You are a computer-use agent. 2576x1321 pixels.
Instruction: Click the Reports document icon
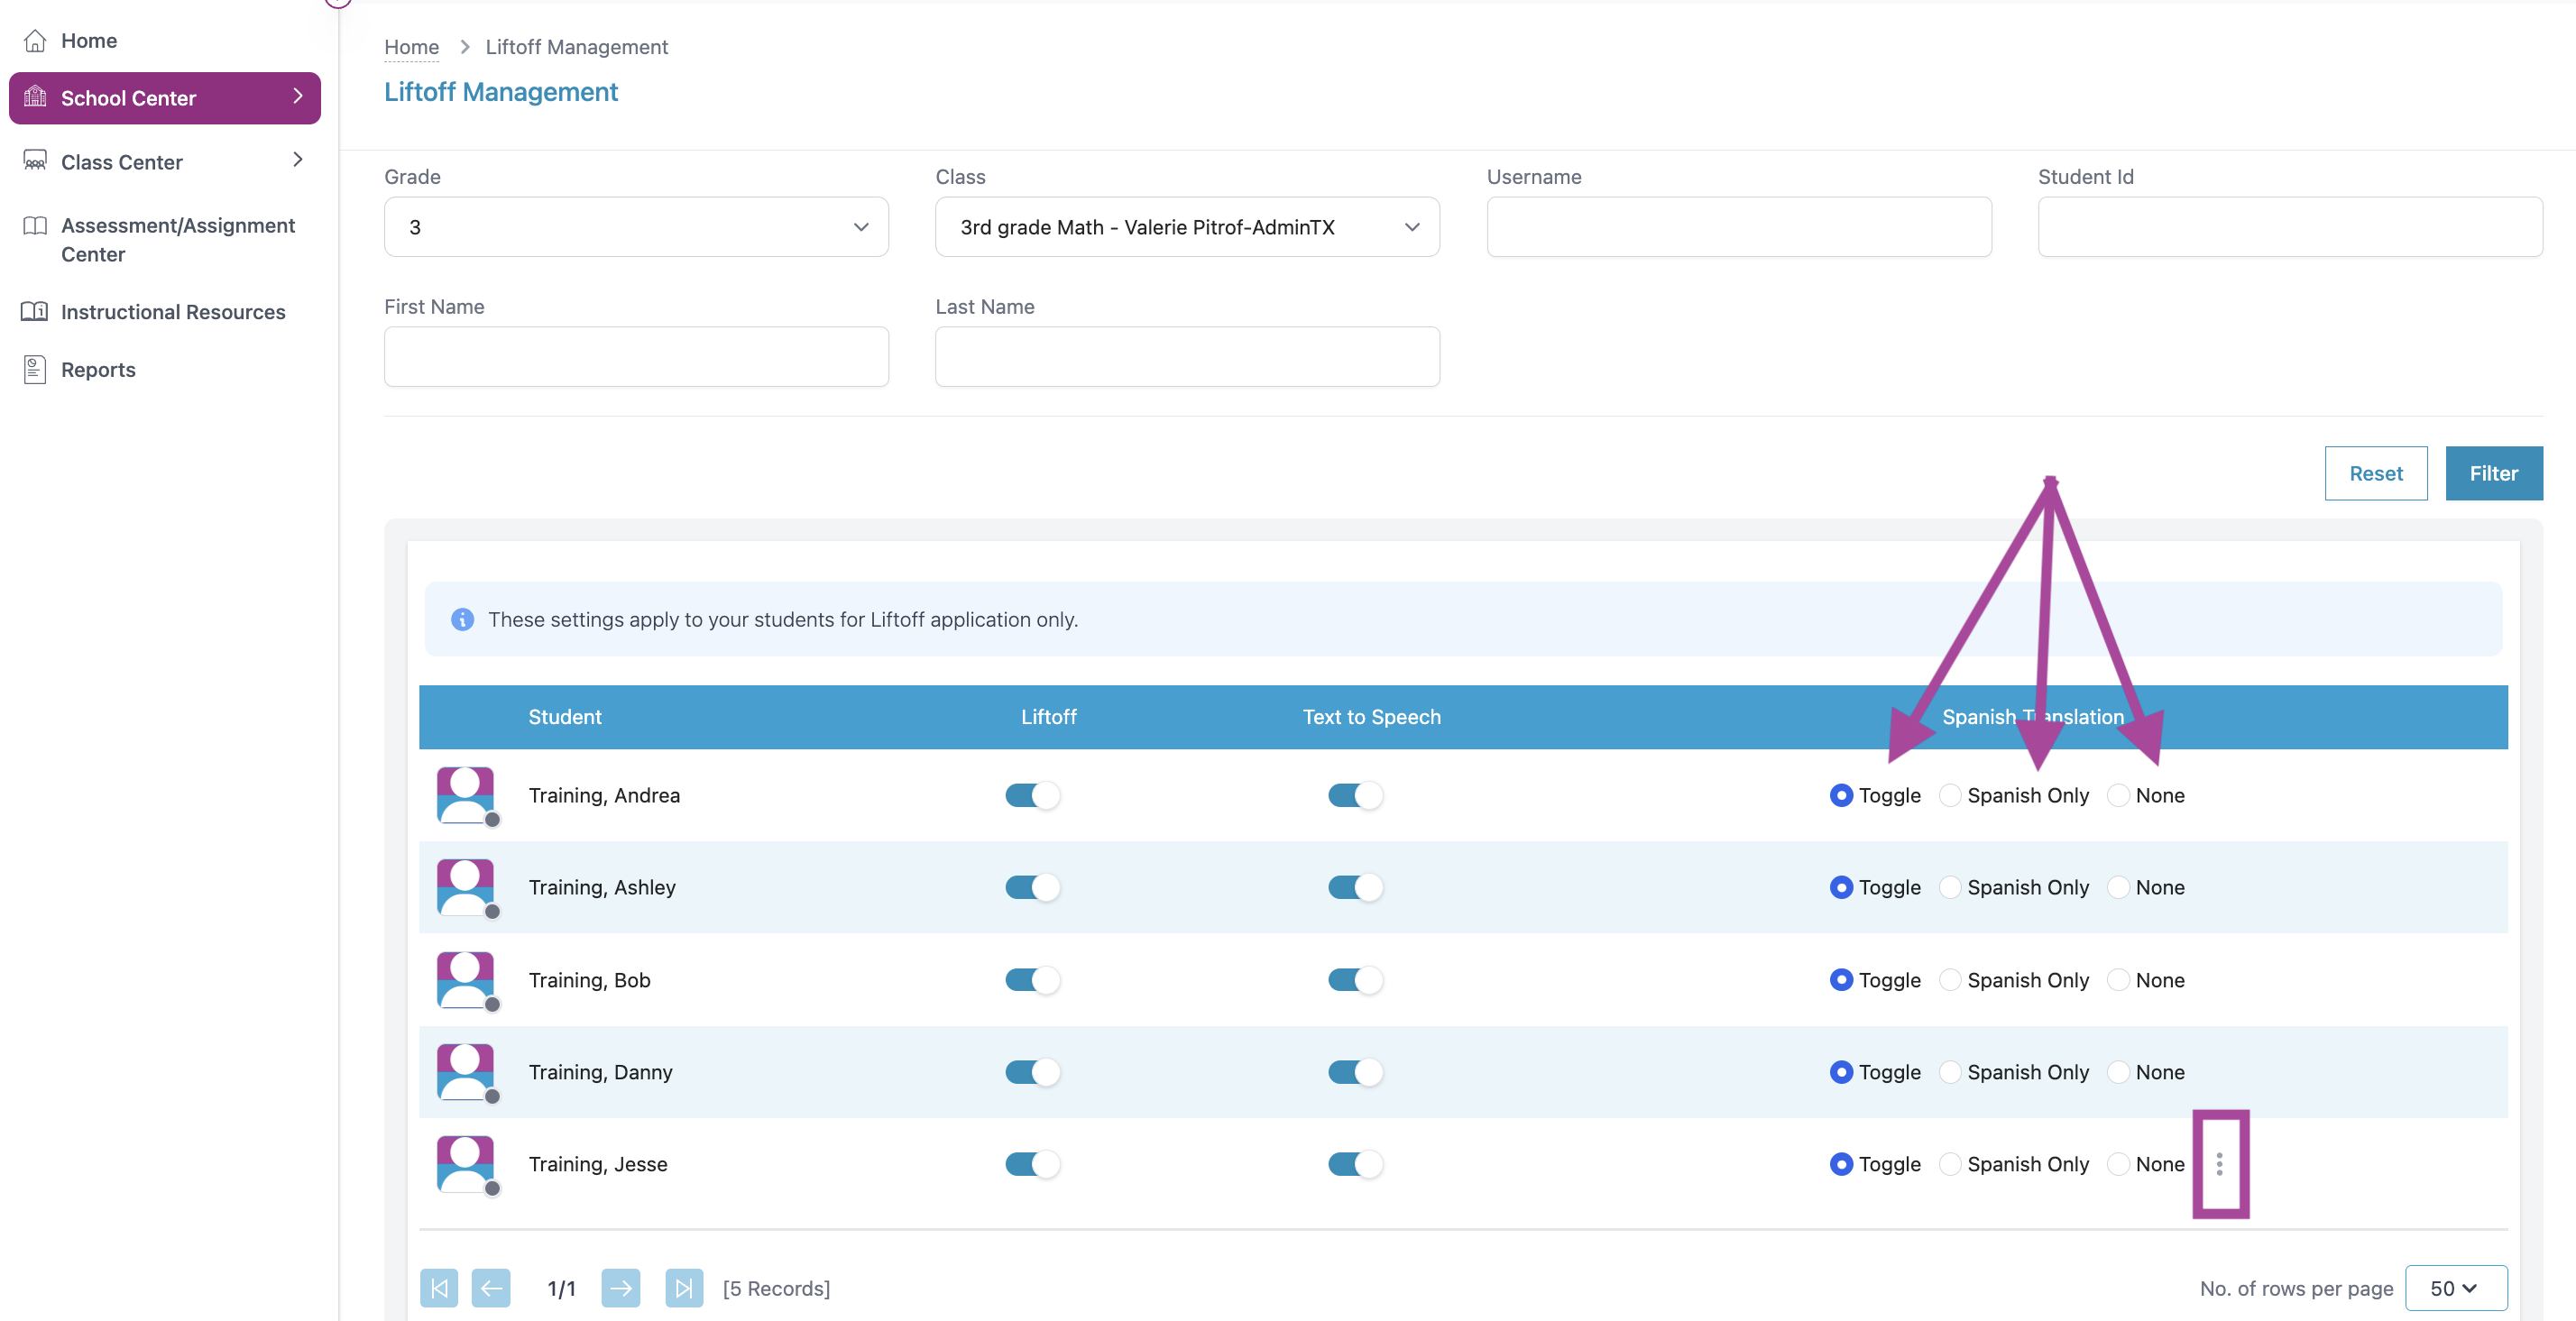click(x=35, y=370)
